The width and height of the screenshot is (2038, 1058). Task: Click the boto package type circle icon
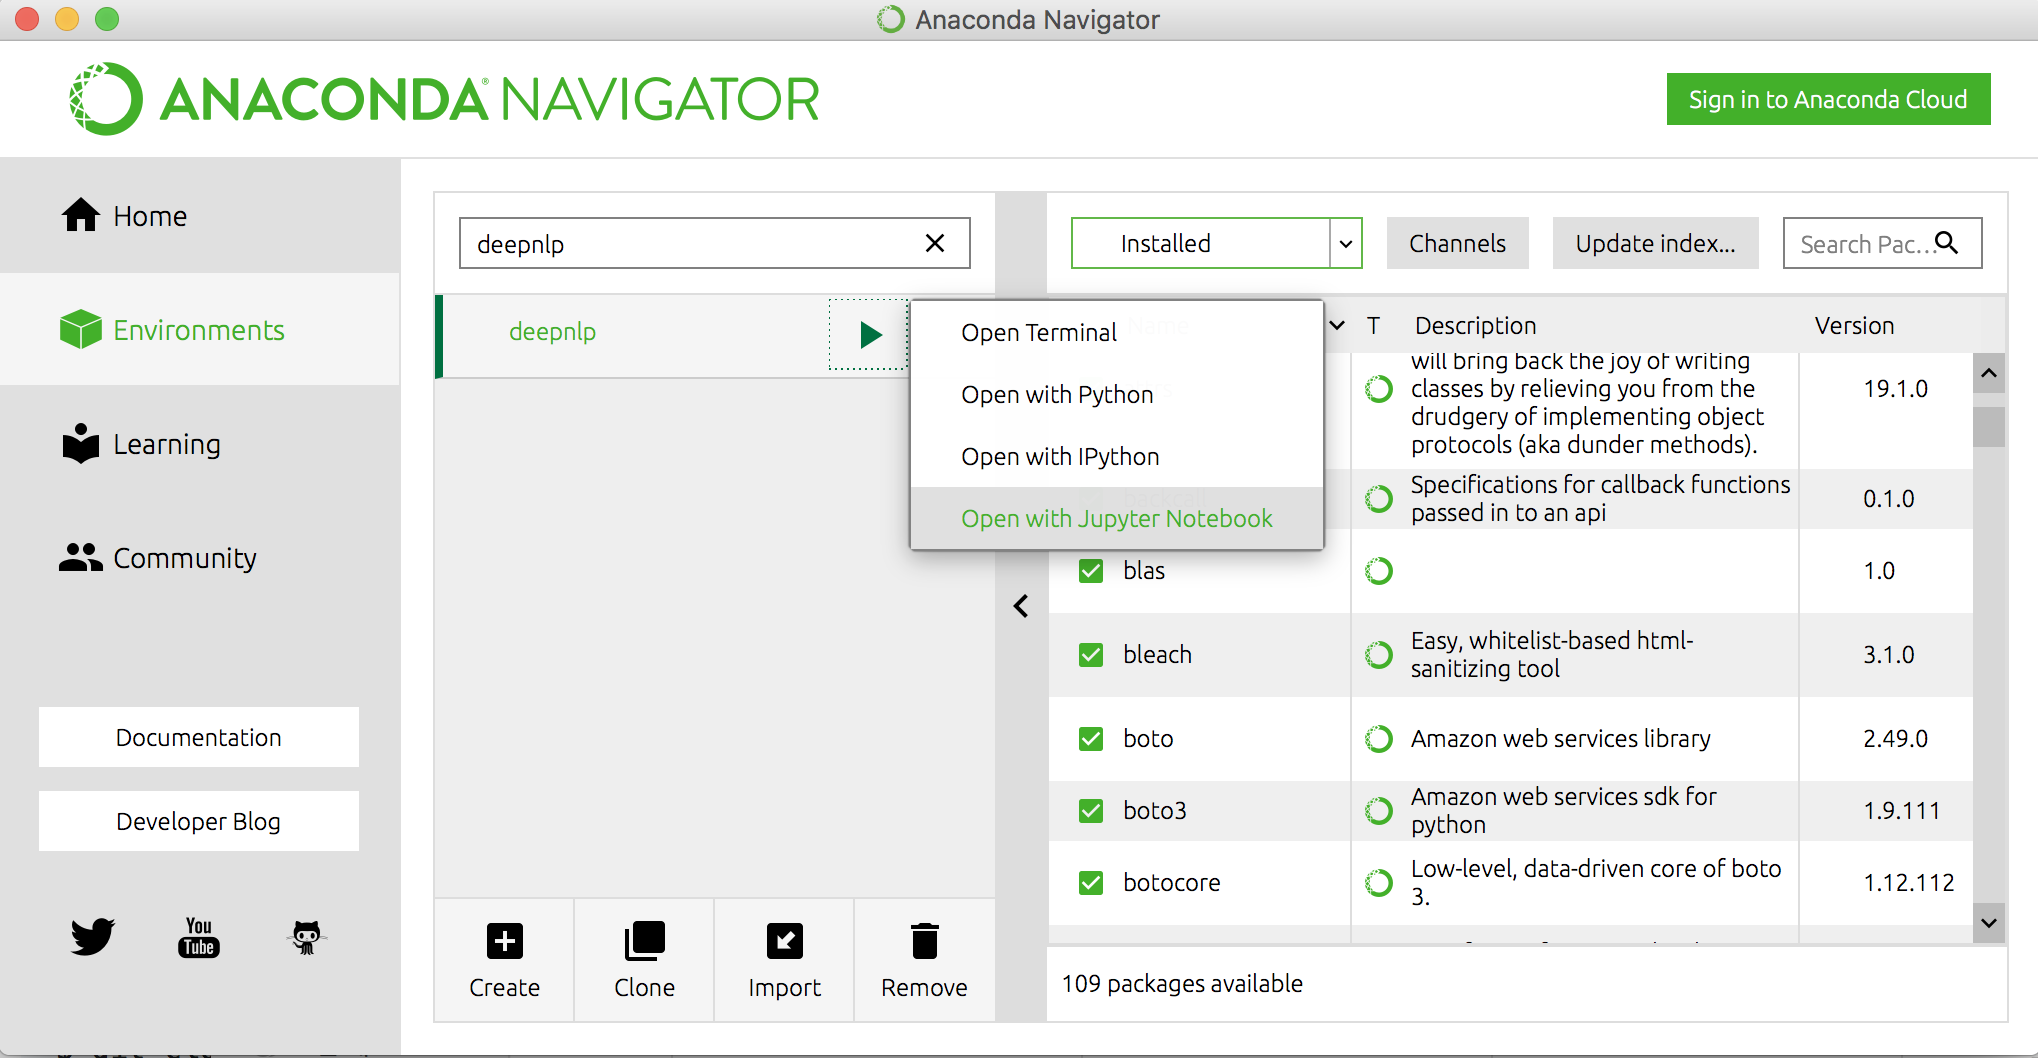pos(1379,739)
